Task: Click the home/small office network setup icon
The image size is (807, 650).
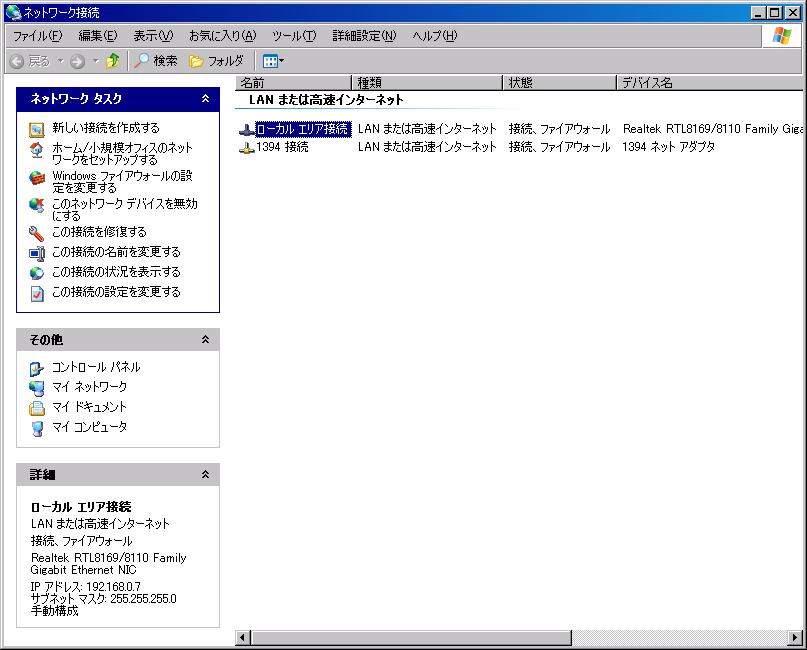Action: [x=37, y=150]
